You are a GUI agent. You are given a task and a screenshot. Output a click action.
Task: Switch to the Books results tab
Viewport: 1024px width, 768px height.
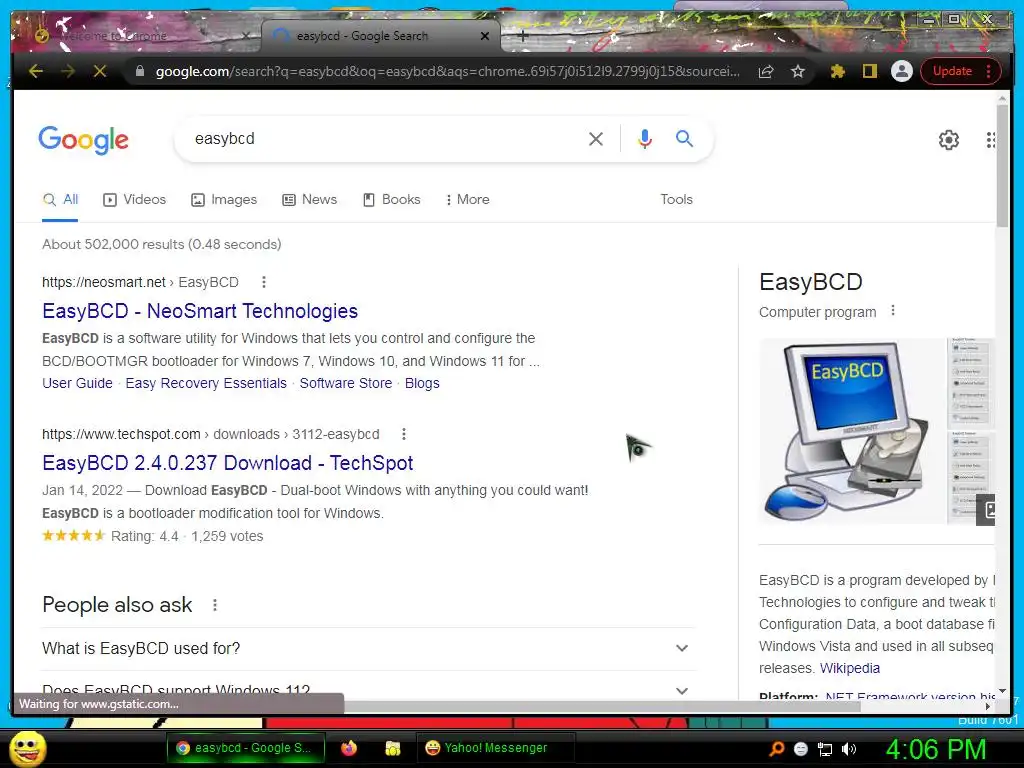(392, 200)
